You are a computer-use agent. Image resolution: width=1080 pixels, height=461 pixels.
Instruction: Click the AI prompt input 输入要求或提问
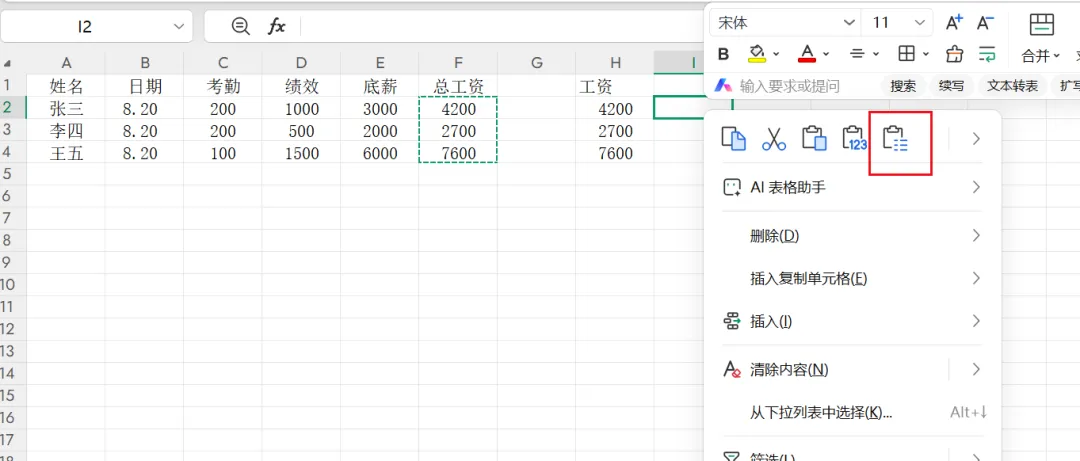pos(789,86)
